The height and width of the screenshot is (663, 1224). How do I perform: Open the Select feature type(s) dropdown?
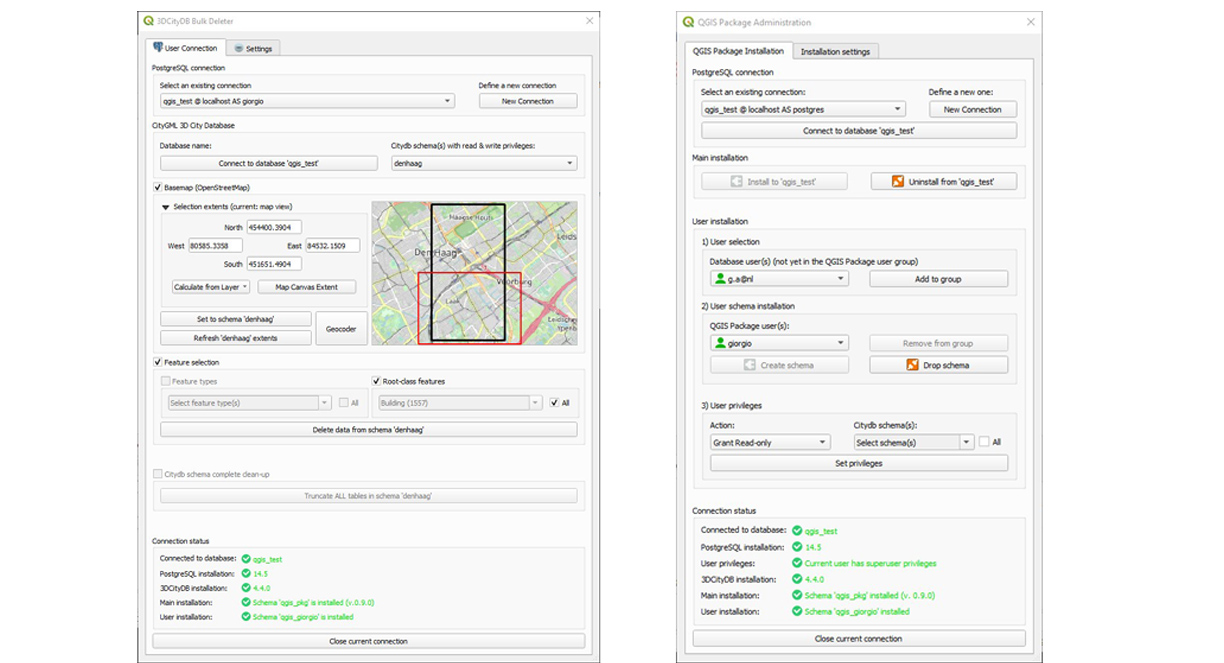tap(249, 403)
